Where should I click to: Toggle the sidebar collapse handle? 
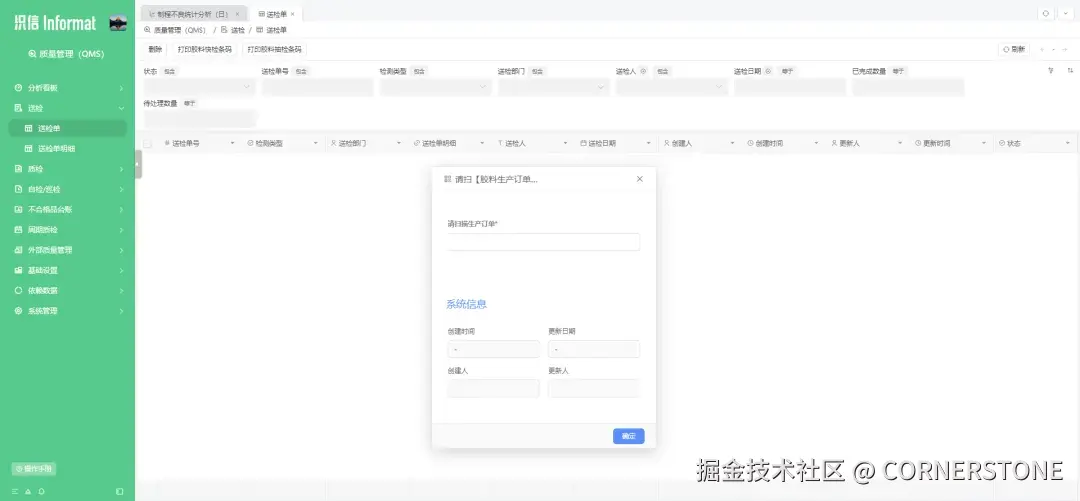[x=138, y=164]
